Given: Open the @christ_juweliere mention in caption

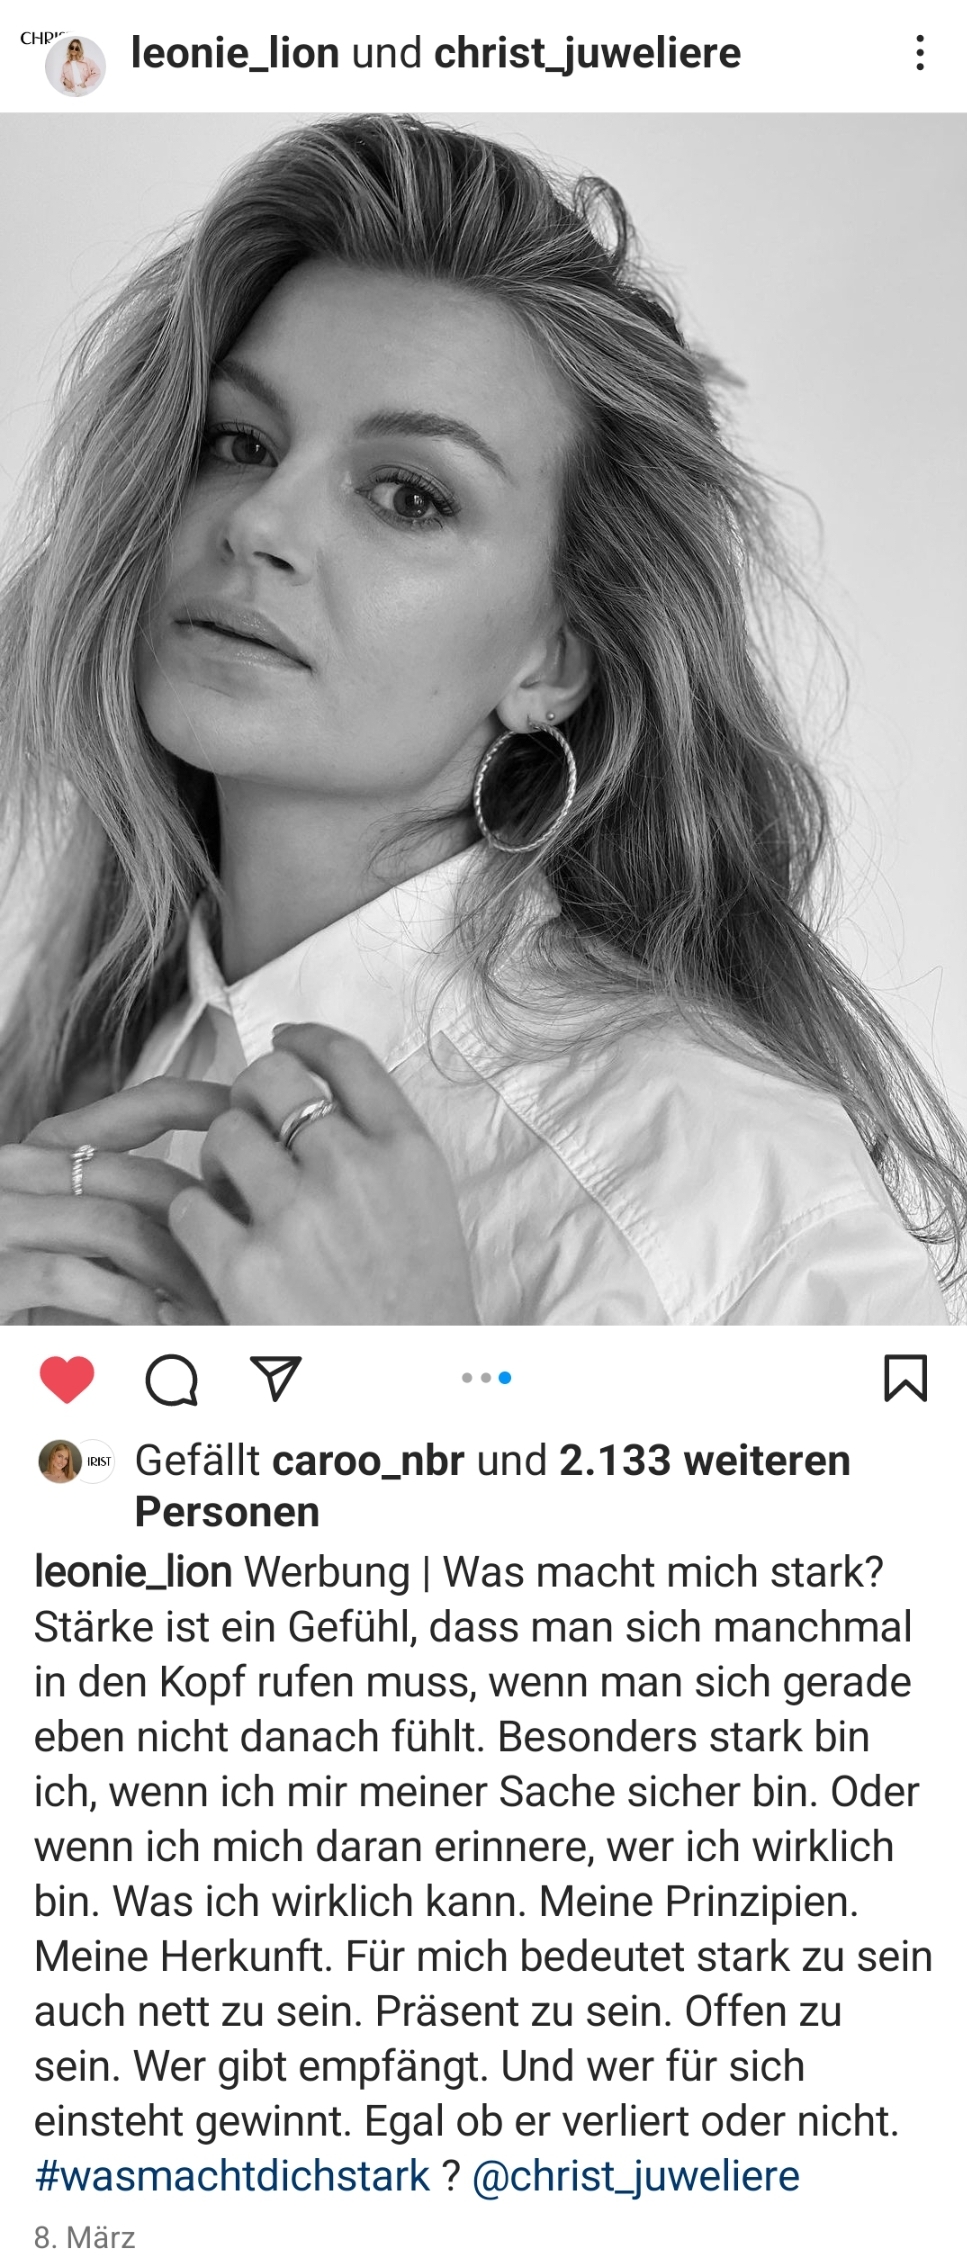Looking at the screenshot, I should 635,2176.
